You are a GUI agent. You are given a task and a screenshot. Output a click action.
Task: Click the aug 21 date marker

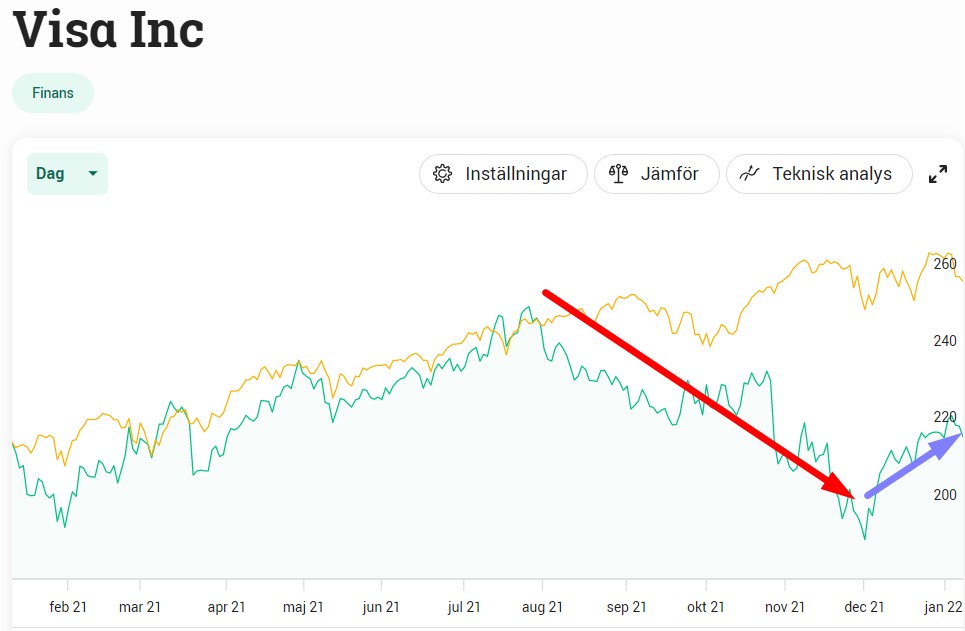tap(542, 606)
